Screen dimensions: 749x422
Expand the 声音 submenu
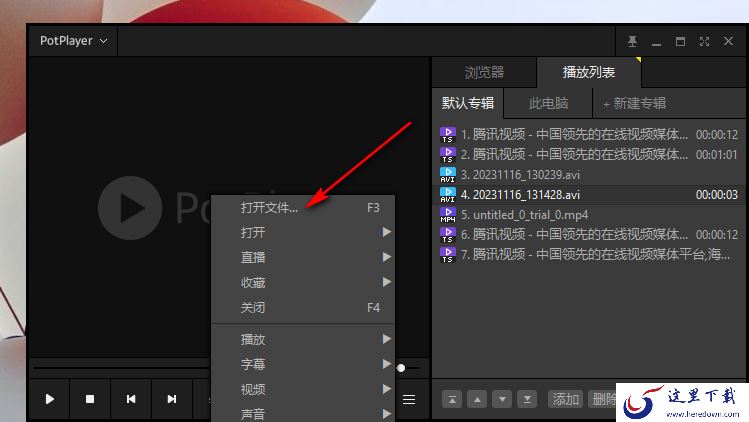(303, 412)
